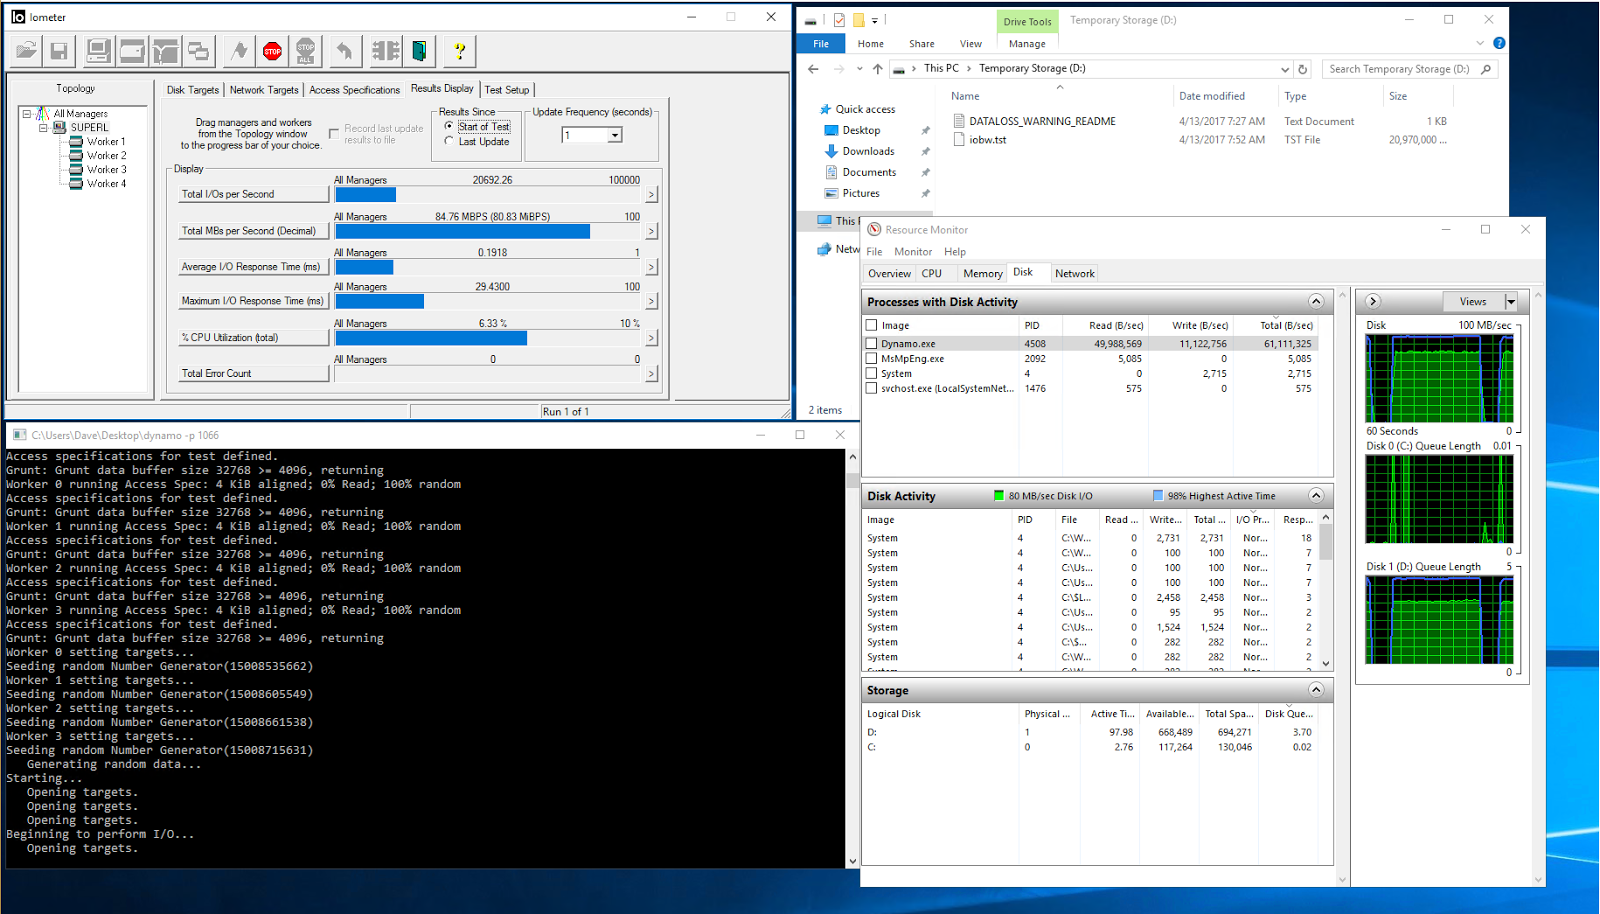Click the Stop All tests icon
The height and width of the screenshot is (914, 1600).
click(306, 51)
